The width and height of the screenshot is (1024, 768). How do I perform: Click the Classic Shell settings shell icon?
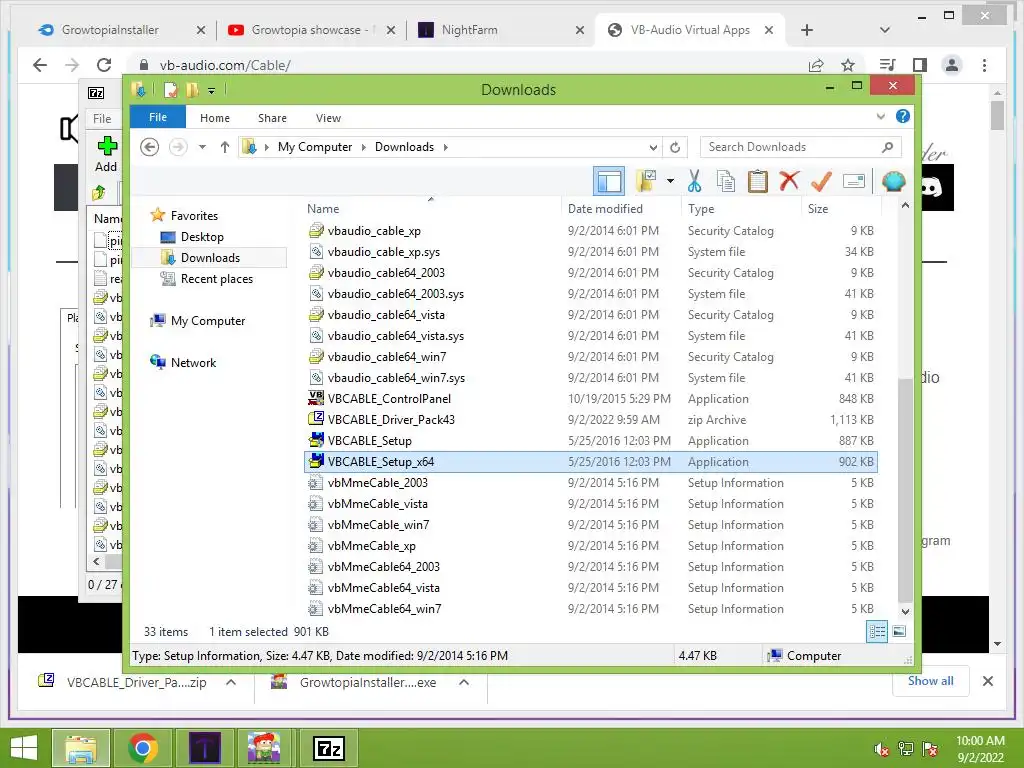click(893, 181)
